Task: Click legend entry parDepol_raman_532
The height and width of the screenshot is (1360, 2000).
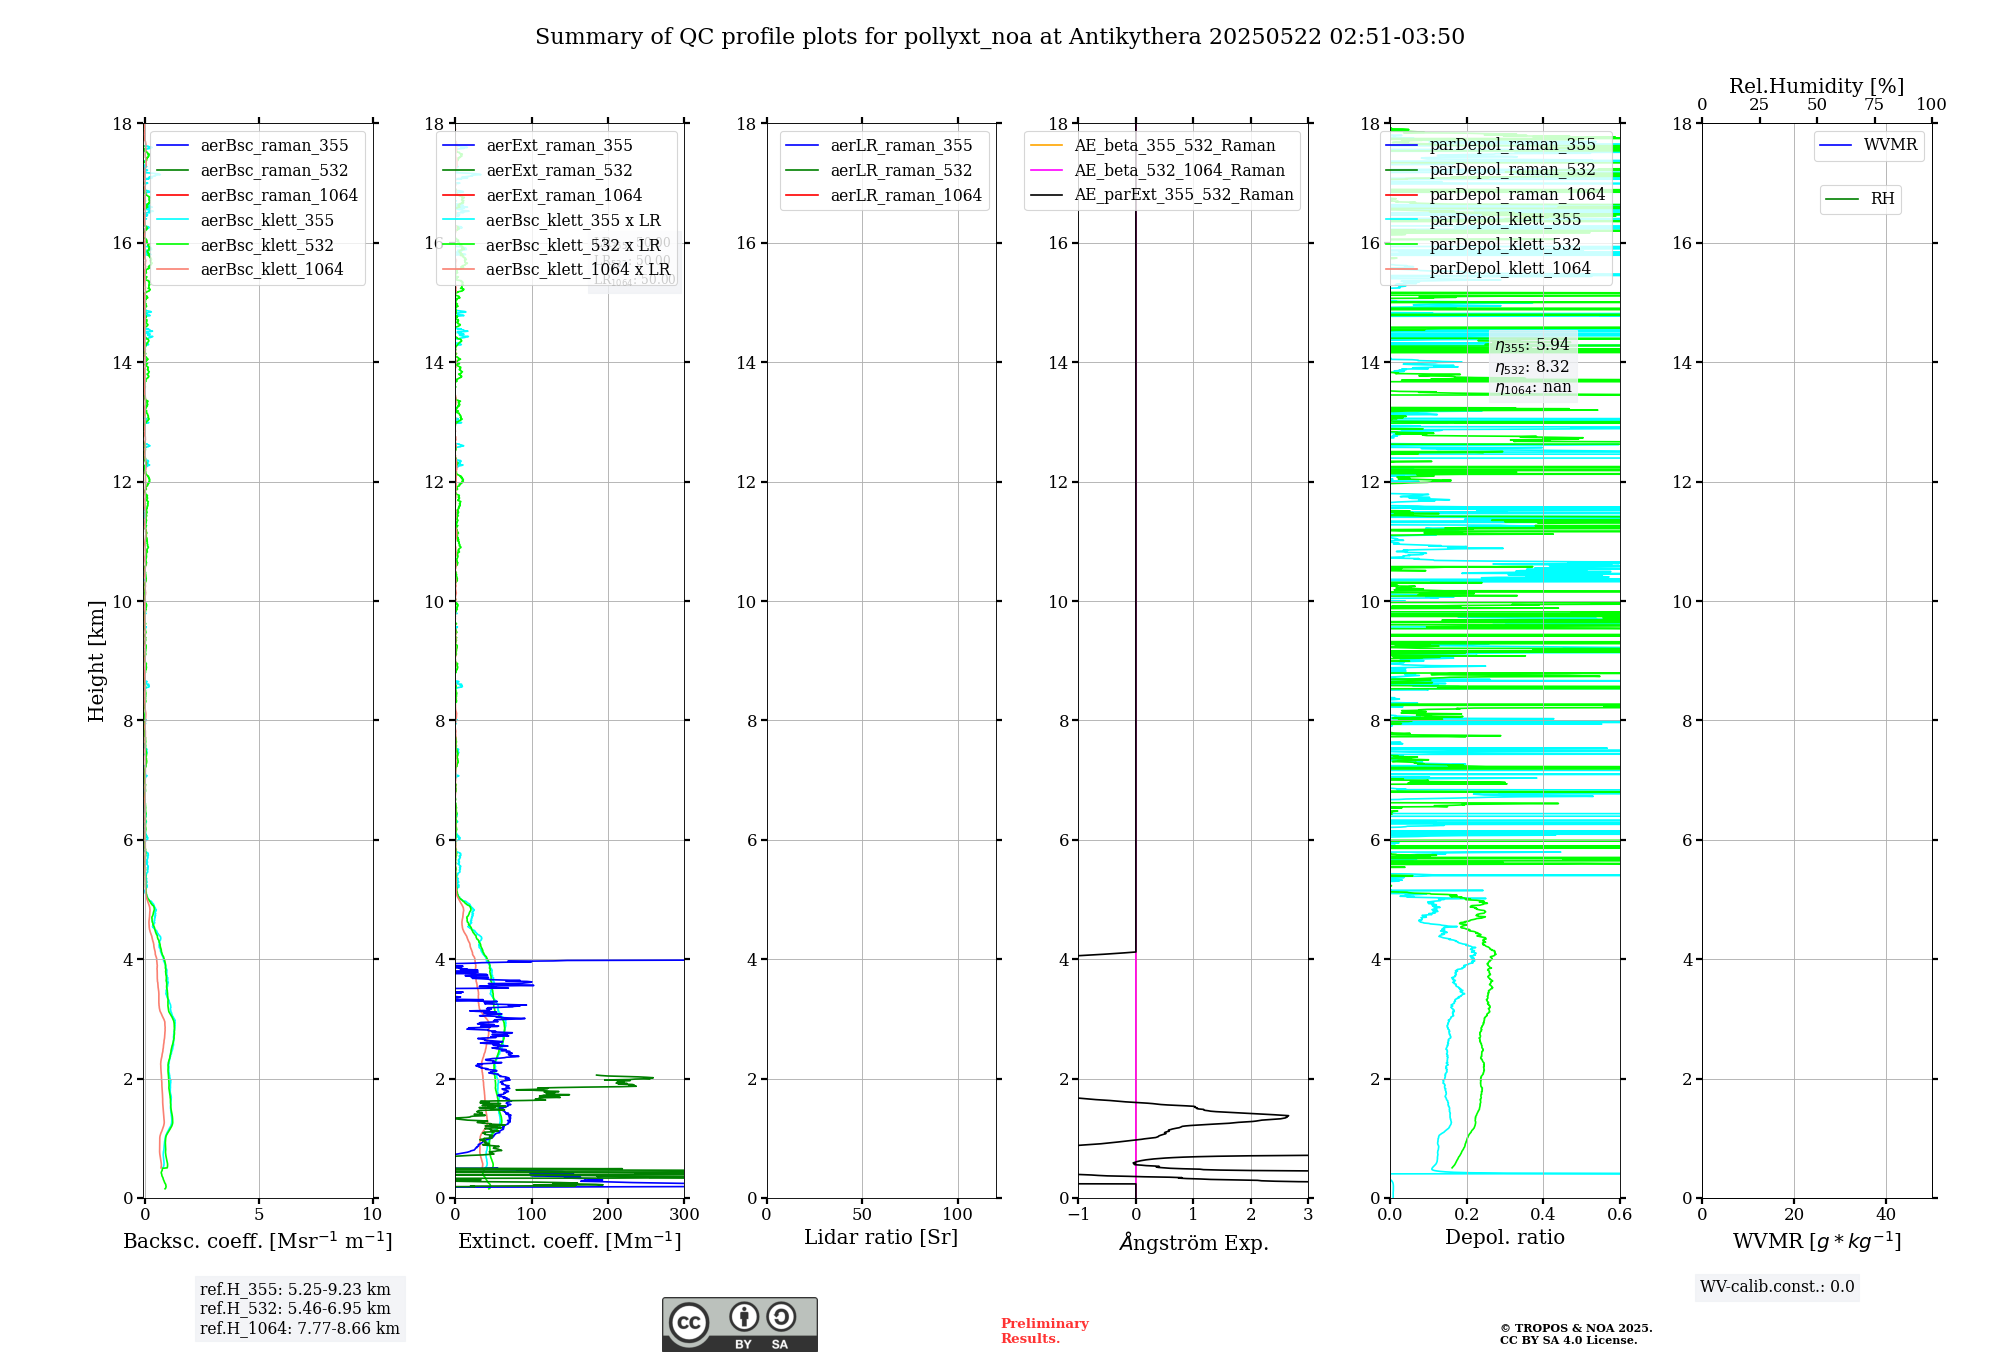Action: tap(1492, 170)
